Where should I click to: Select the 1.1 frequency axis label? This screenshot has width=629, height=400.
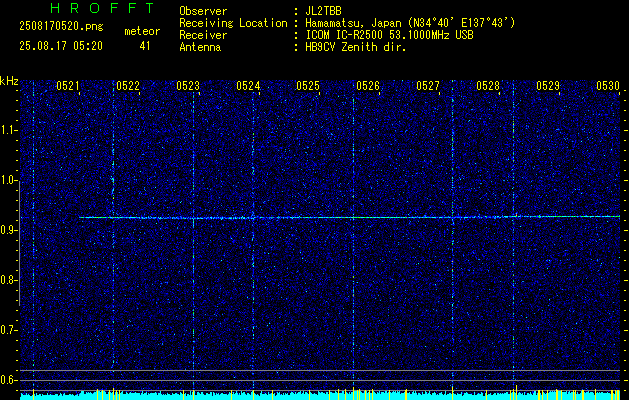(x=8, y=130)
